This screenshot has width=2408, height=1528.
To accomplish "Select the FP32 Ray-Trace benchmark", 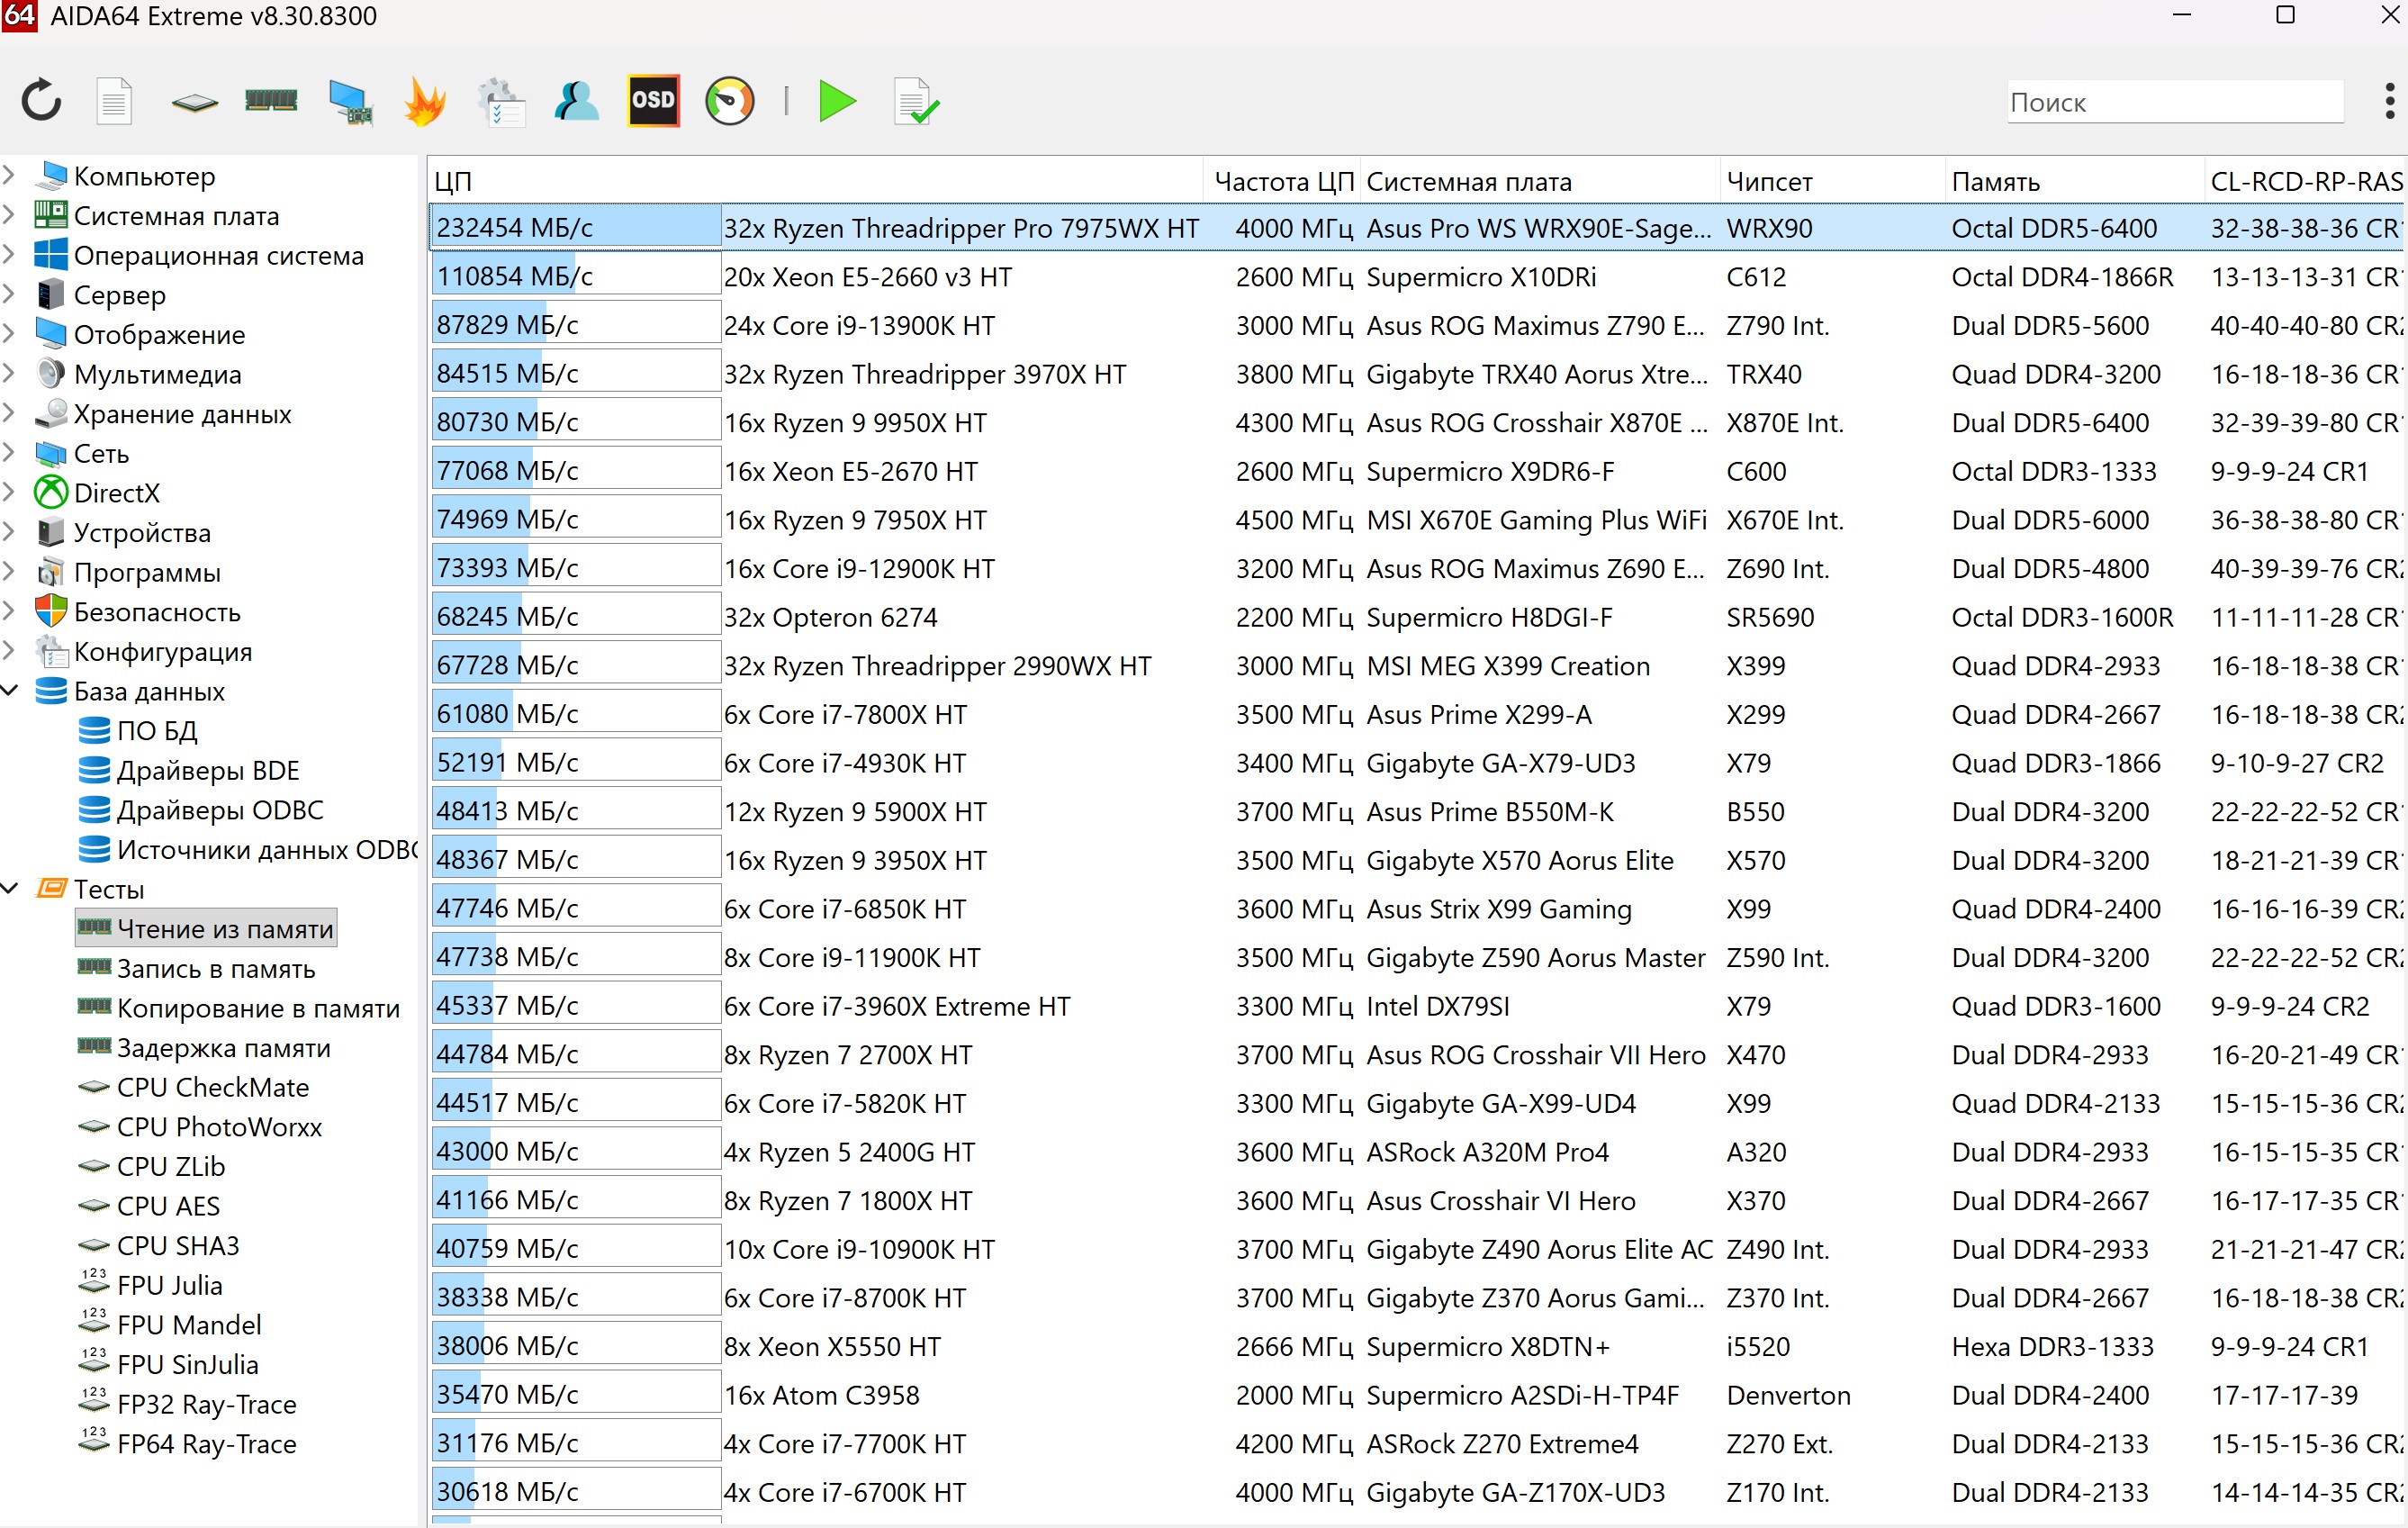I will (207, 1404).
